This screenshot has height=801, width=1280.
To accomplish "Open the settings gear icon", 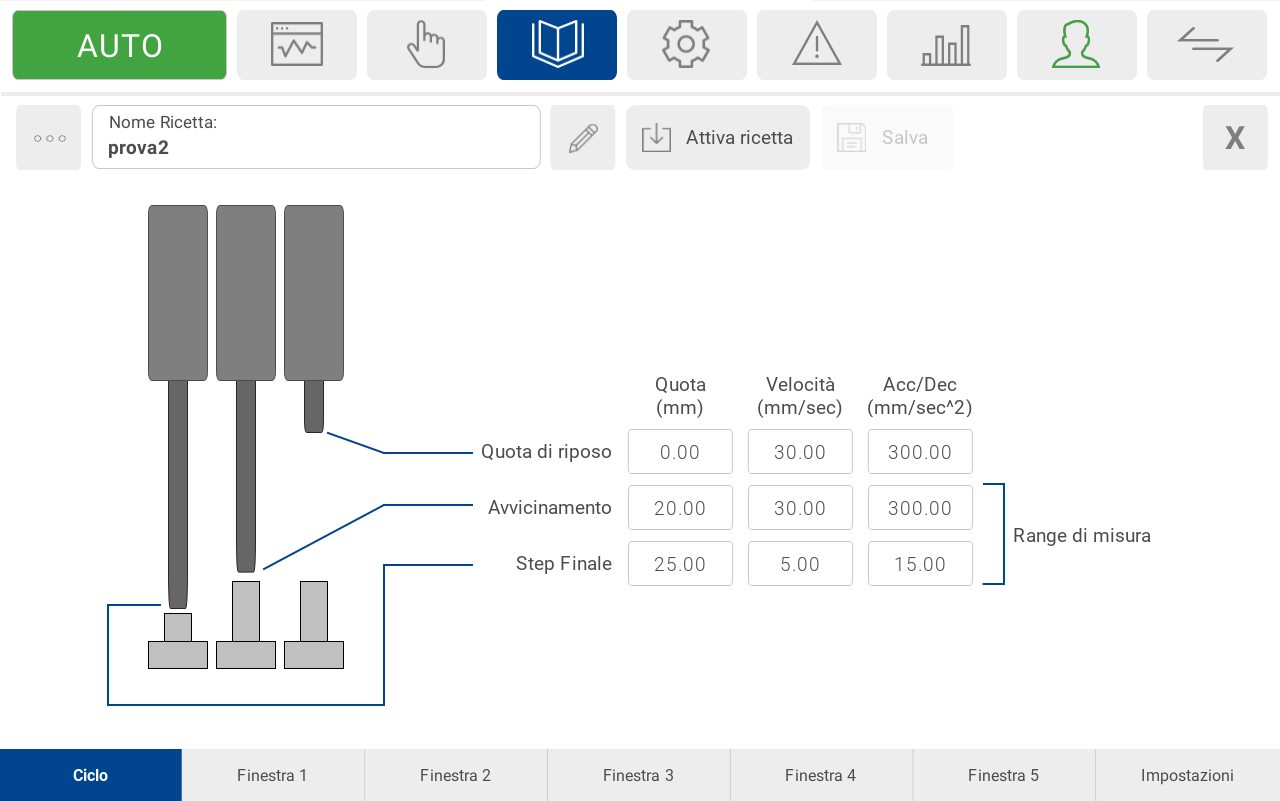I will [686, 45].
